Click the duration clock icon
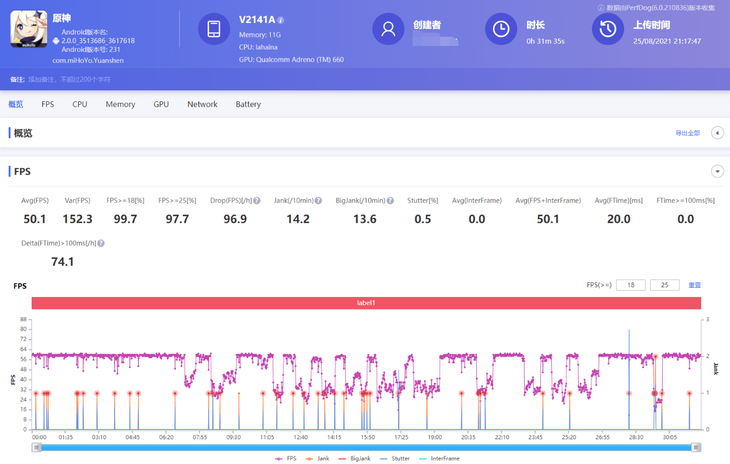The height and width of the screenshot is (464, 730). coord(501,30)
